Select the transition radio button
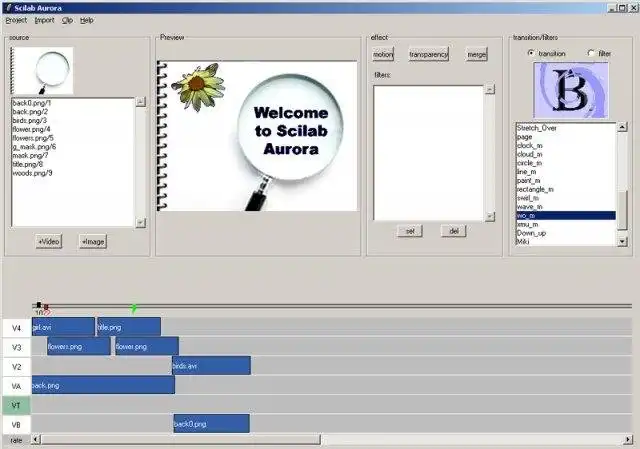 [x=531, y=53]
